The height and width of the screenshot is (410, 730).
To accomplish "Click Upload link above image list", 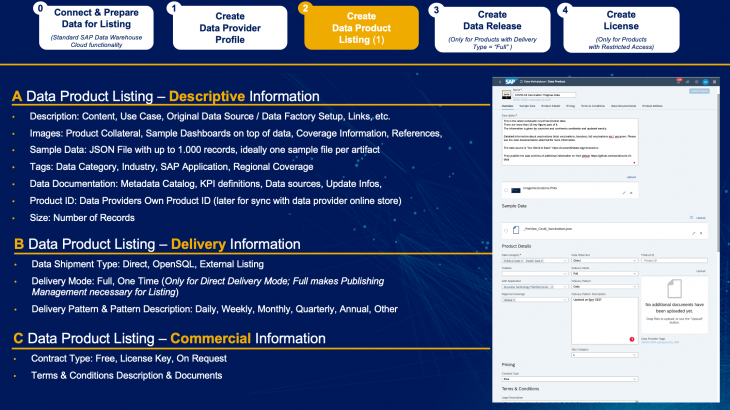I will 631,177.
